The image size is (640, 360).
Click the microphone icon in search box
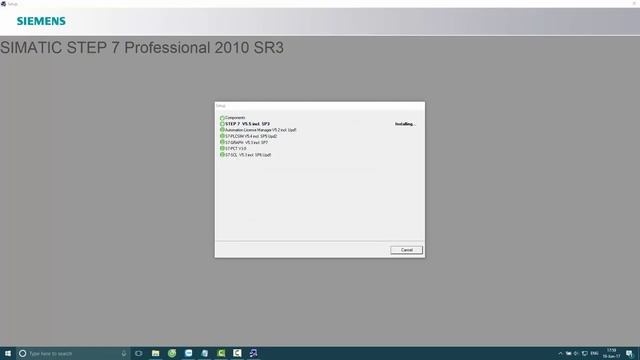[124, 353]
